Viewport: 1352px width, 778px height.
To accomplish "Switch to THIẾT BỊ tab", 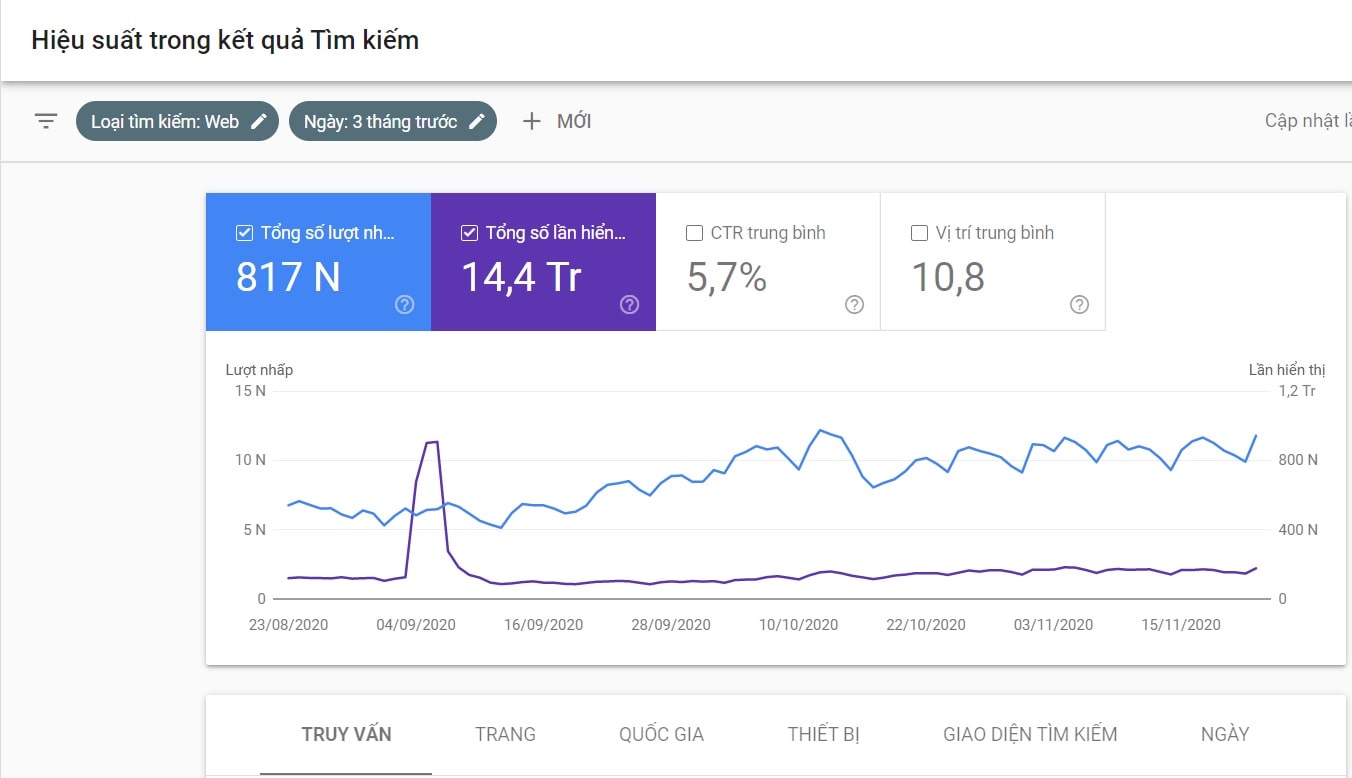I will click(824, 735).
